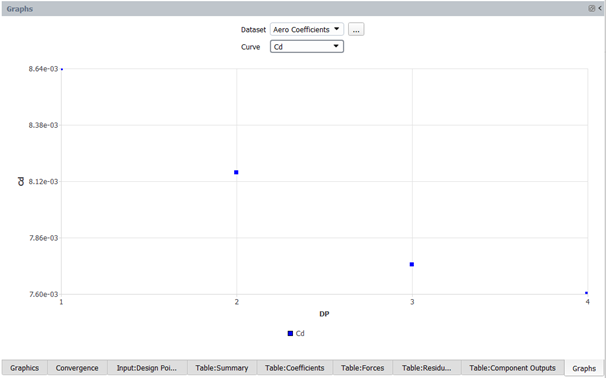This screenshot has height=378, width=606.
Task: Select the Cd data point at DP 3
Action: (x=412, y=264)
